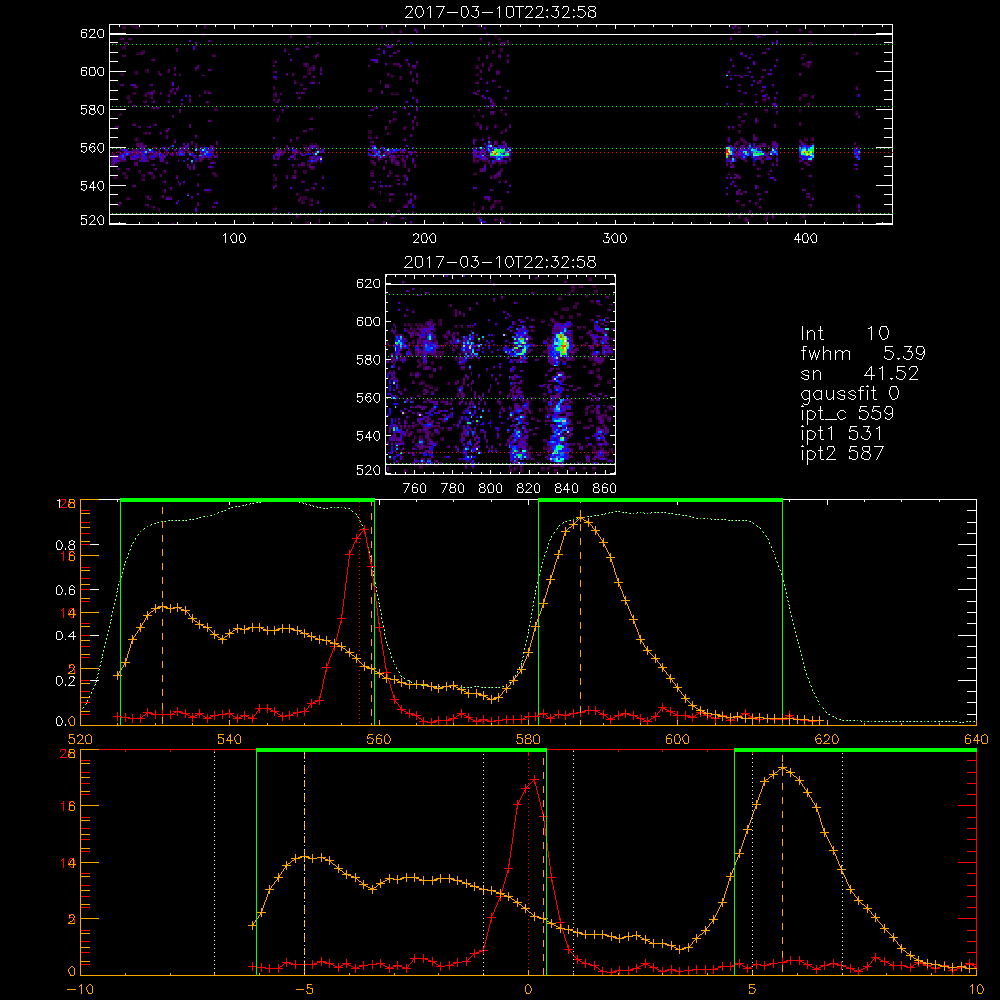This screenshot has width=1000, height=1000.
Task: Click the left thick green bar atop third plot
Action: pos(247,500)
